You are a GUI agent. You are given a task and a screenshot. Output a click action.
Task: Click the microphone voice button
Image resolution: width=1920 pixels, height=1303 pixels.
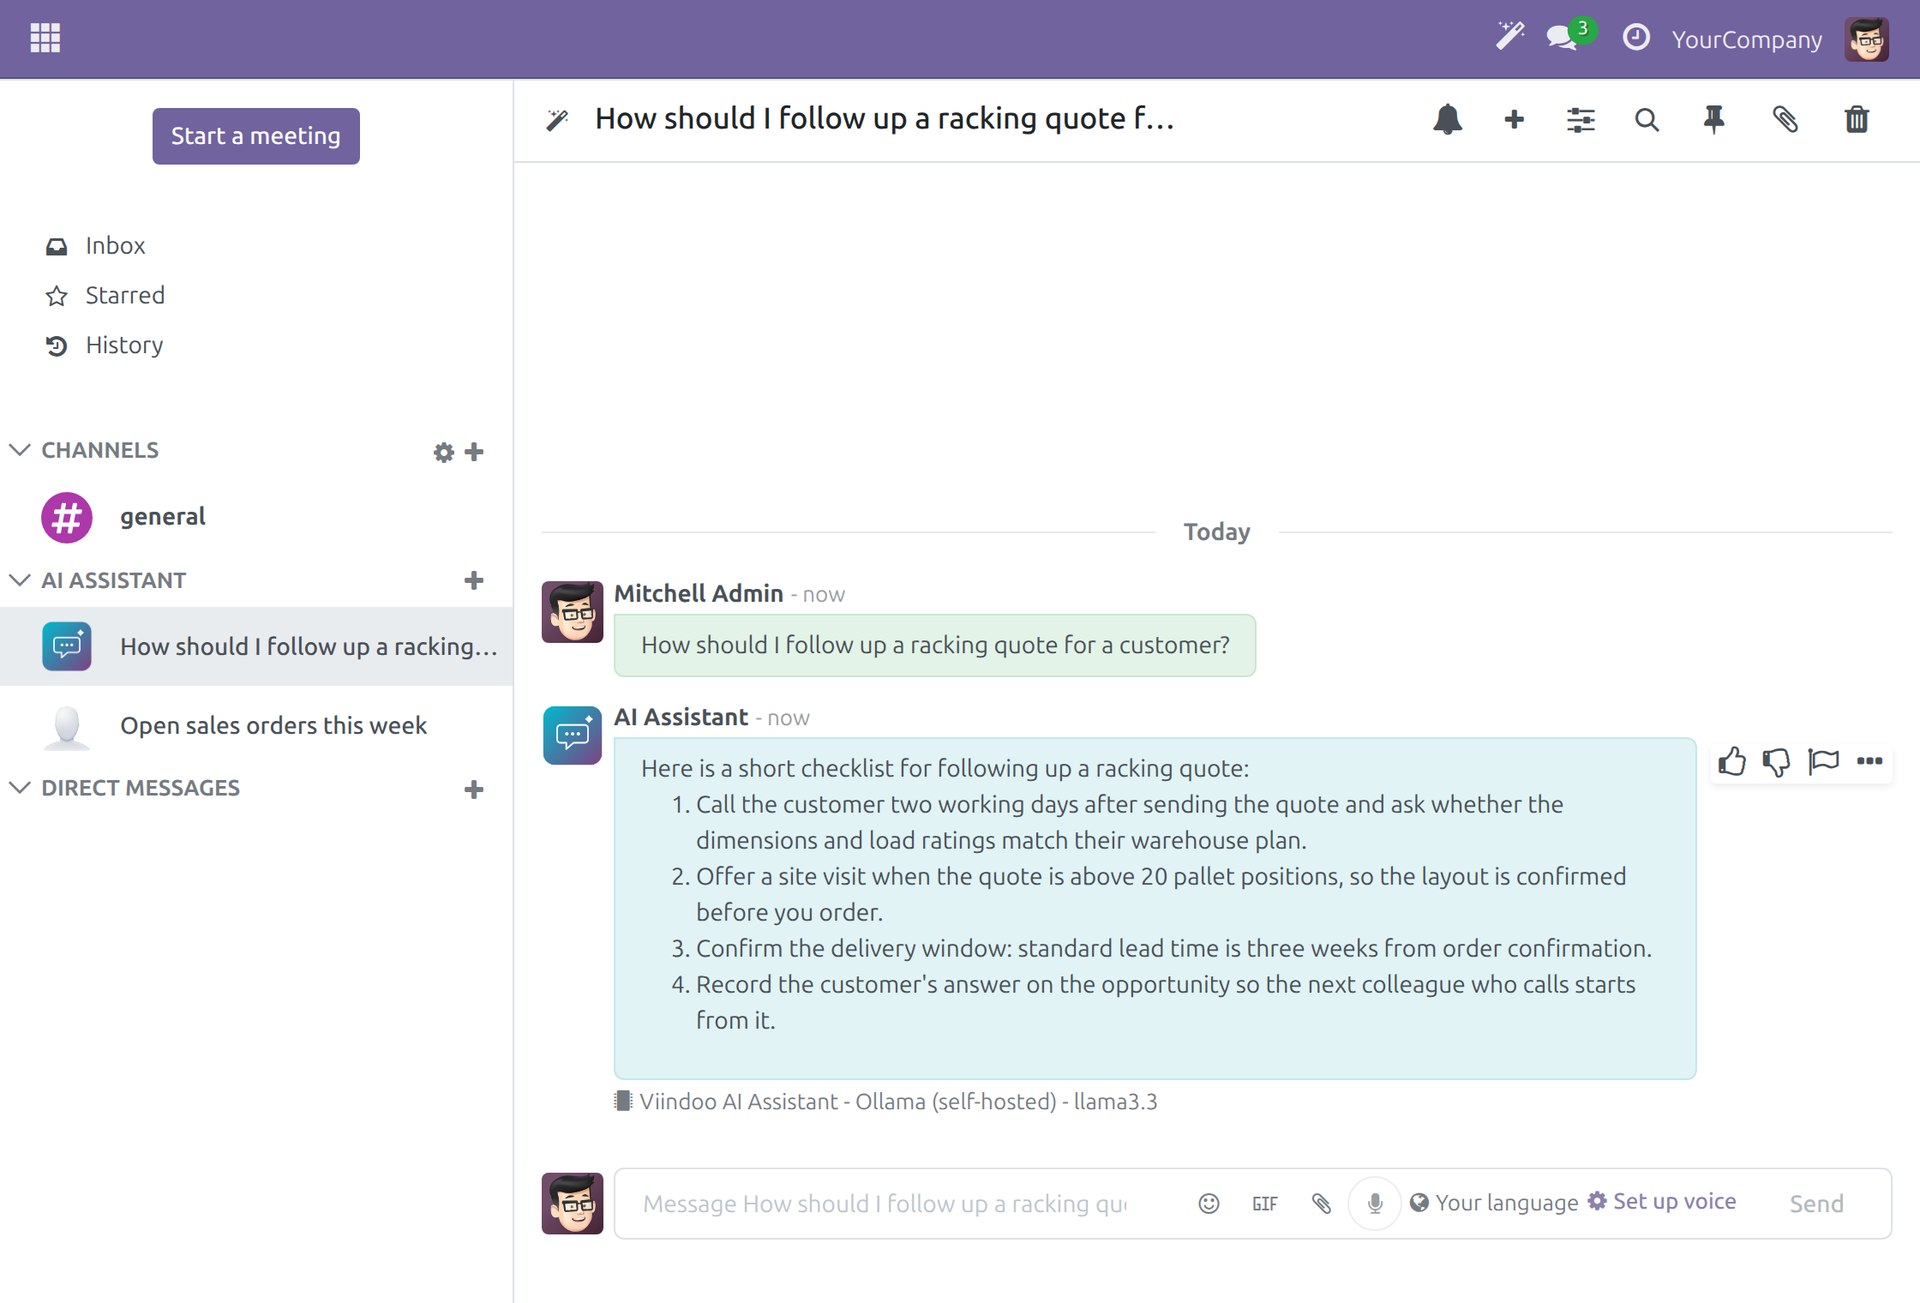click(x=1375, y=1204)
